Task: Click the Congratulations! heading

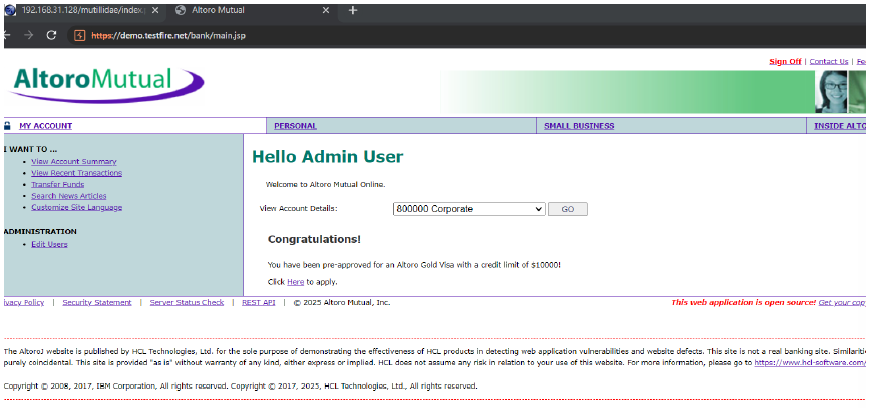Action: tap(315, 240)
